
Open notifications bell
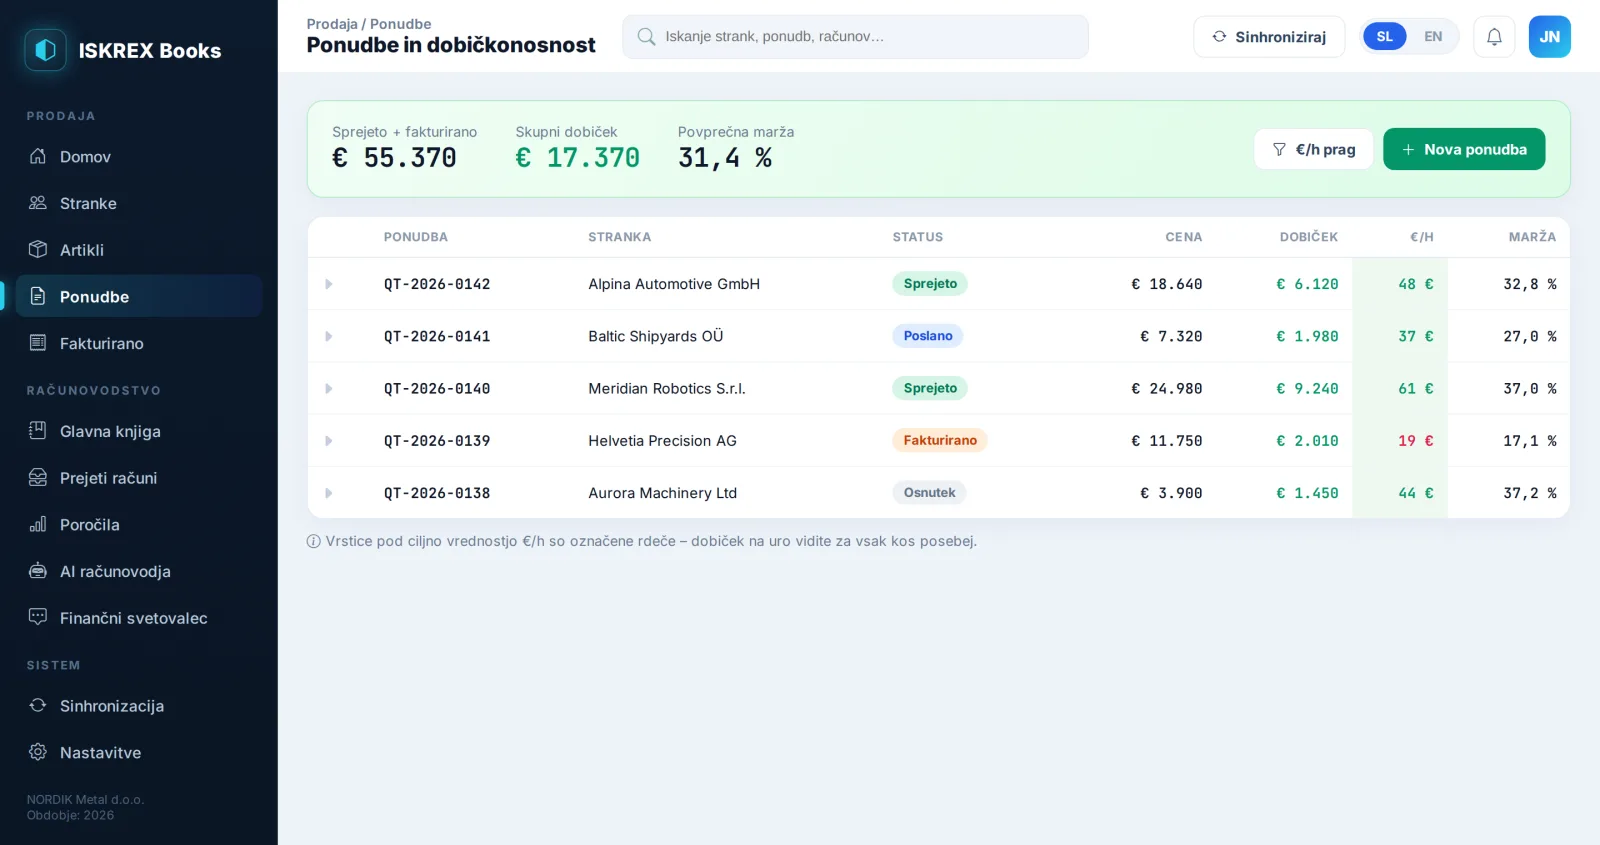1494,37
